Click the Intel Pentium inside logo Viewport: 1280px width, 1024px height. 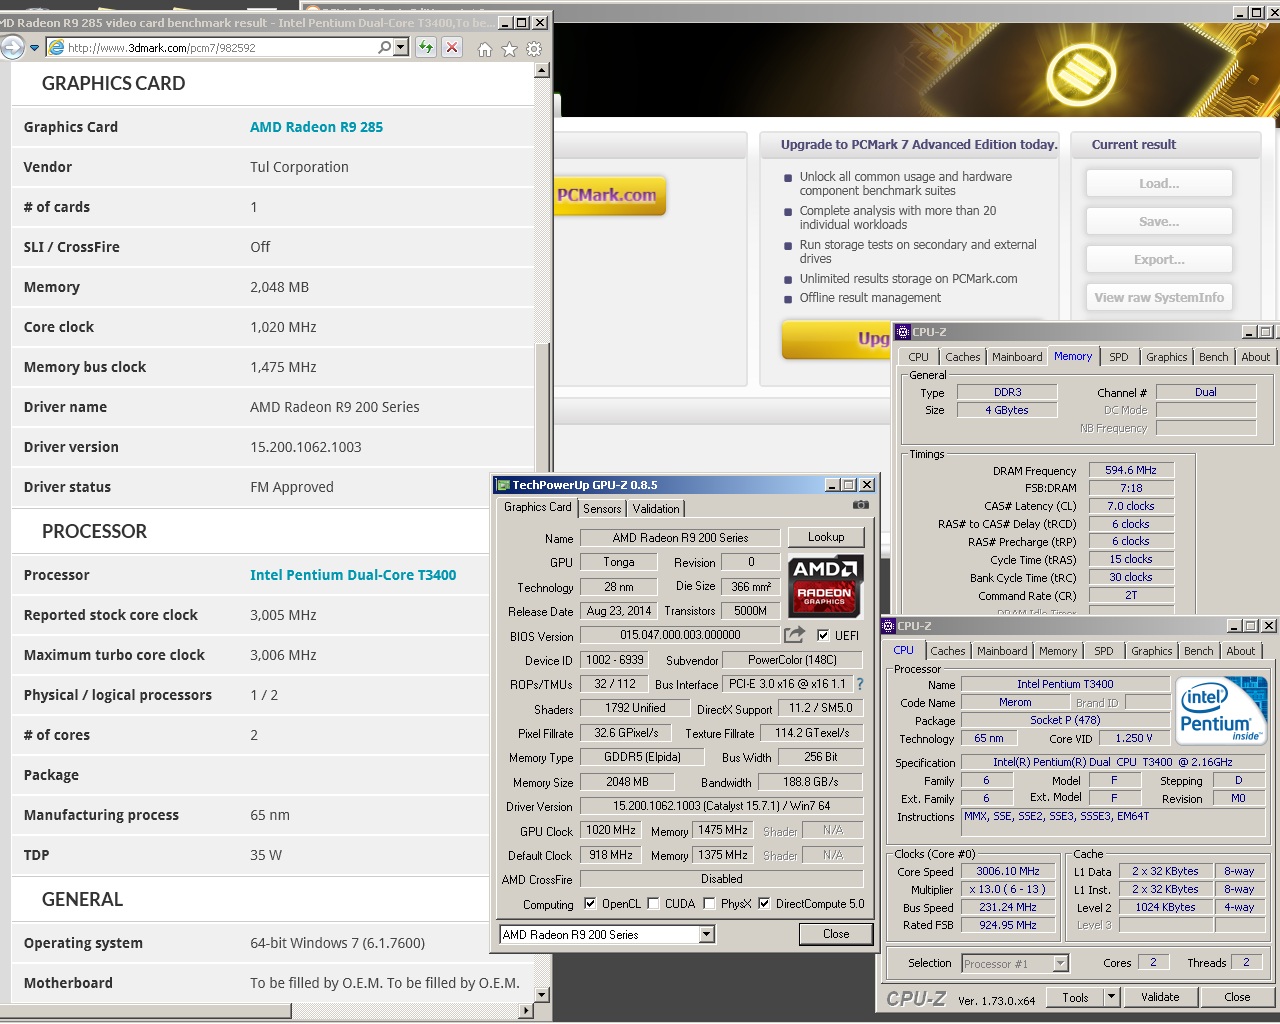pyautogui.click(x=1221, y=711)
